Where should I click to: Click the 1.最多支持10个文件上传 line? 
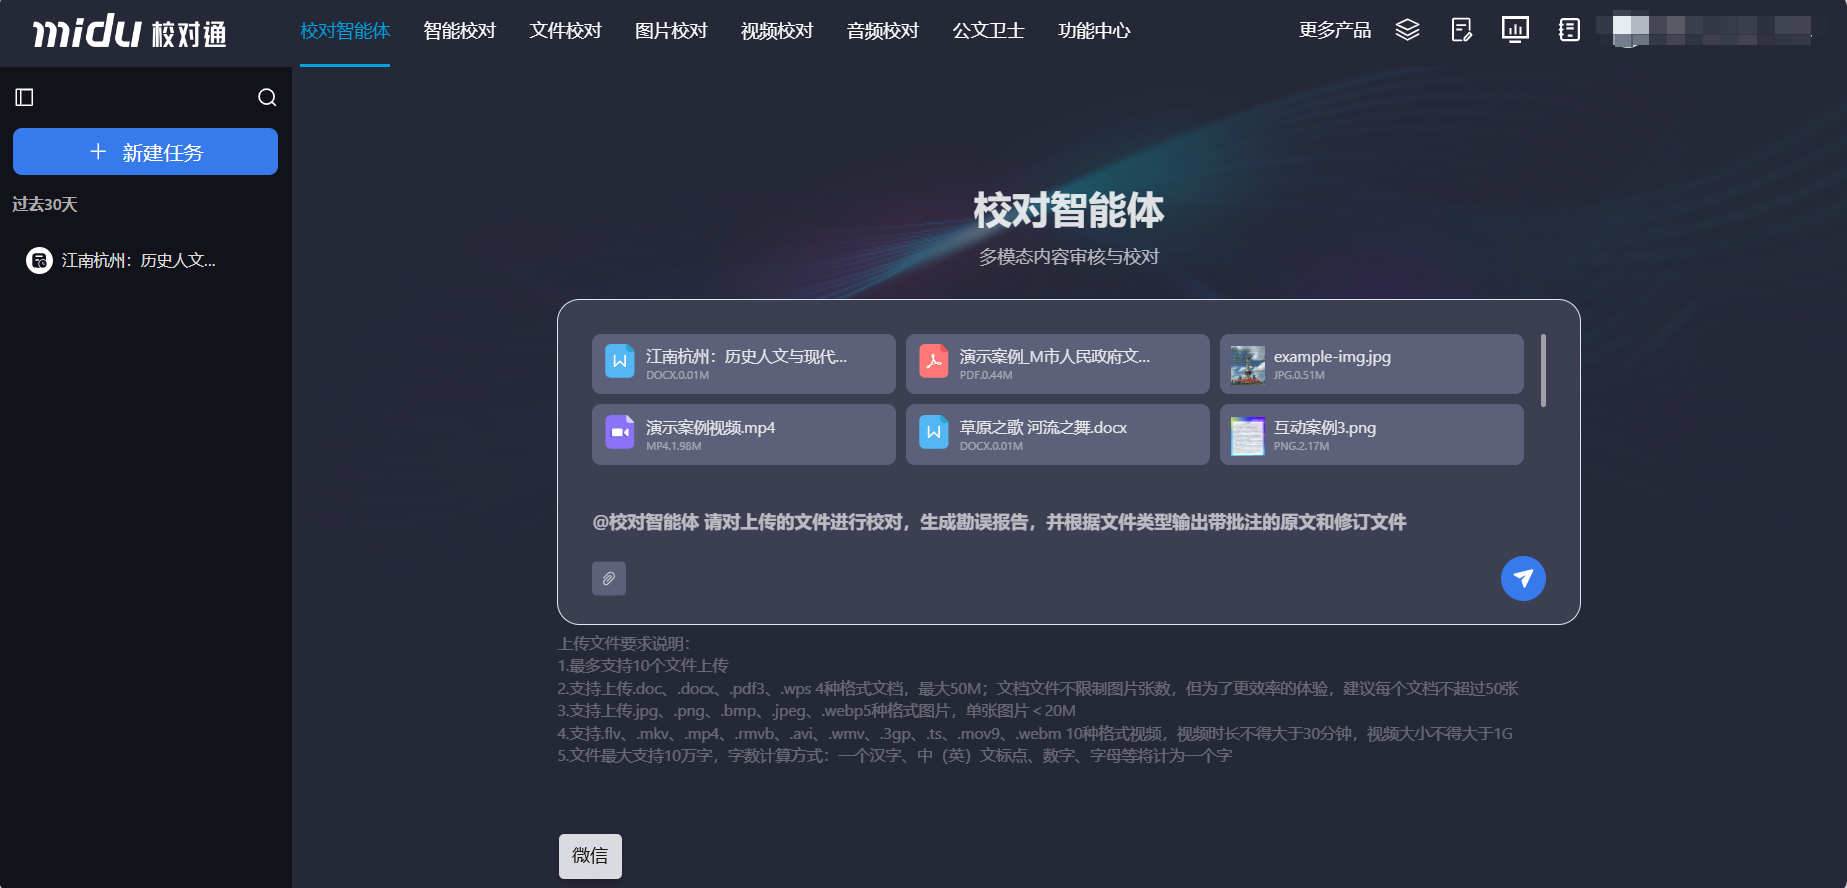(642, 666)
